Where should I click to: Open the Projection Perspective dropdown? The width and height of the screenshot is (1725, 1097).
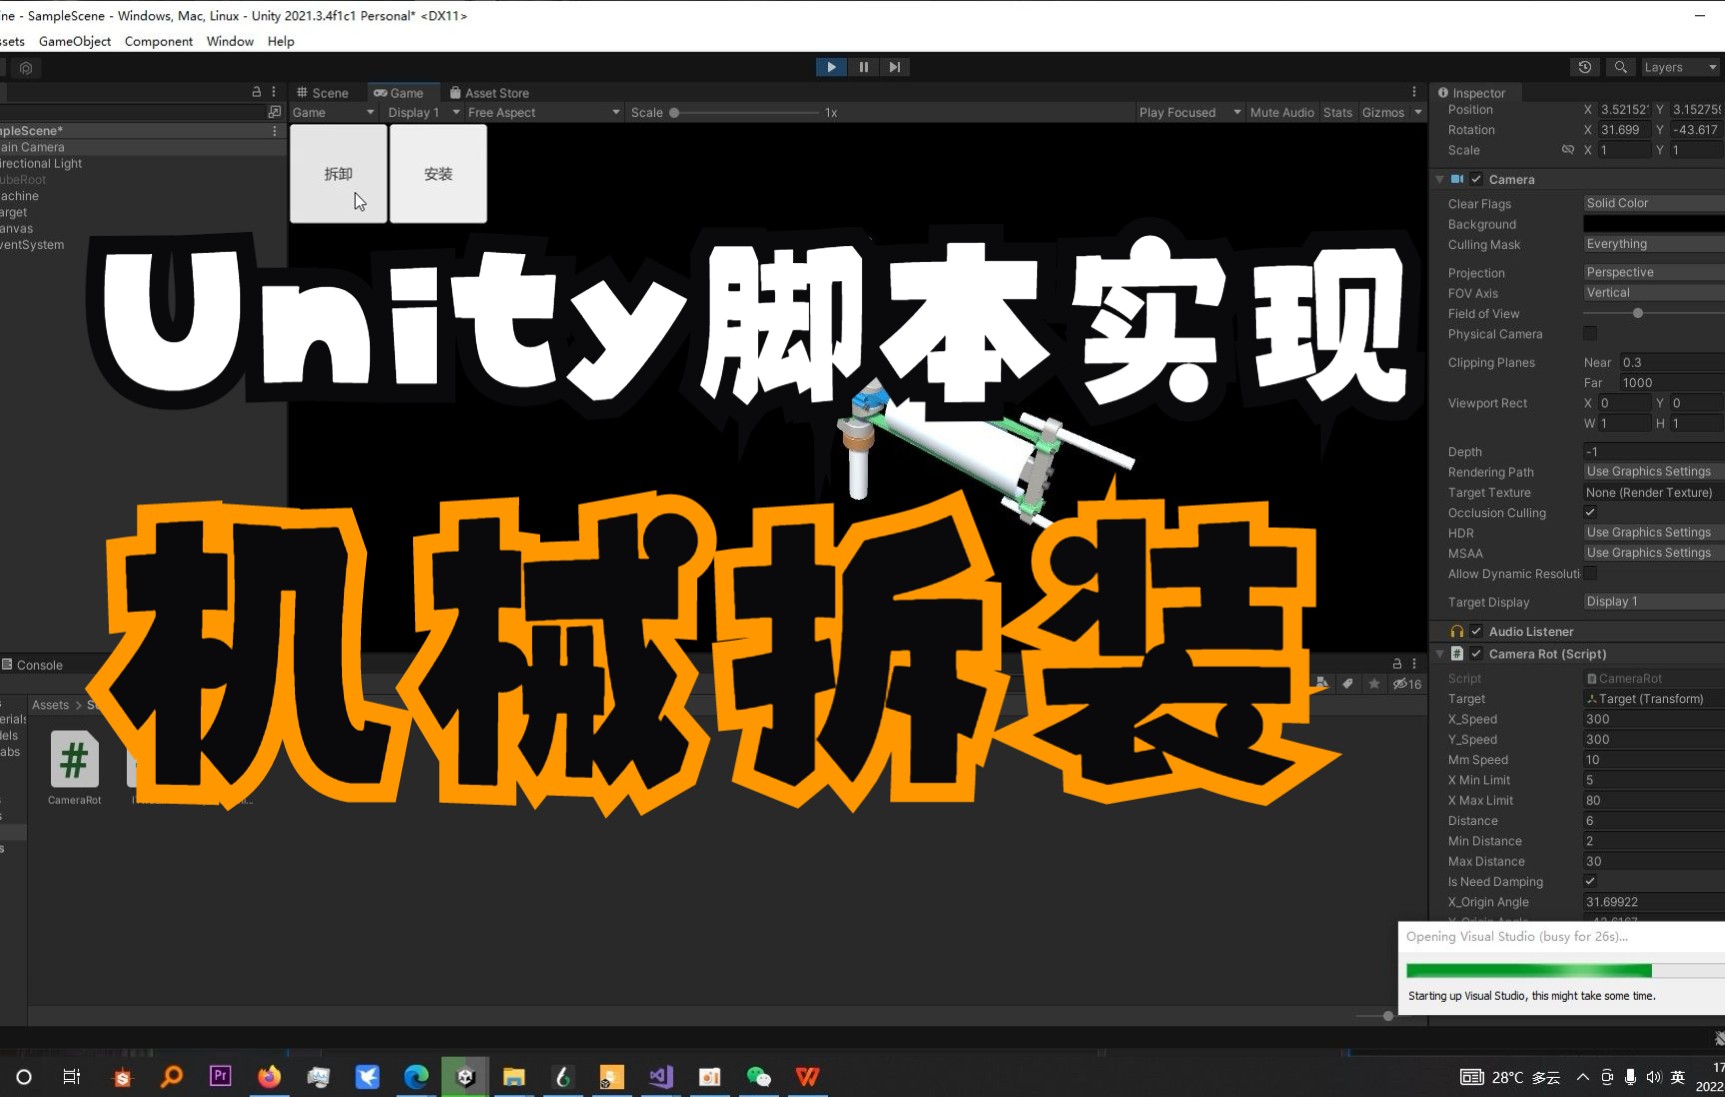[1654, 272]
